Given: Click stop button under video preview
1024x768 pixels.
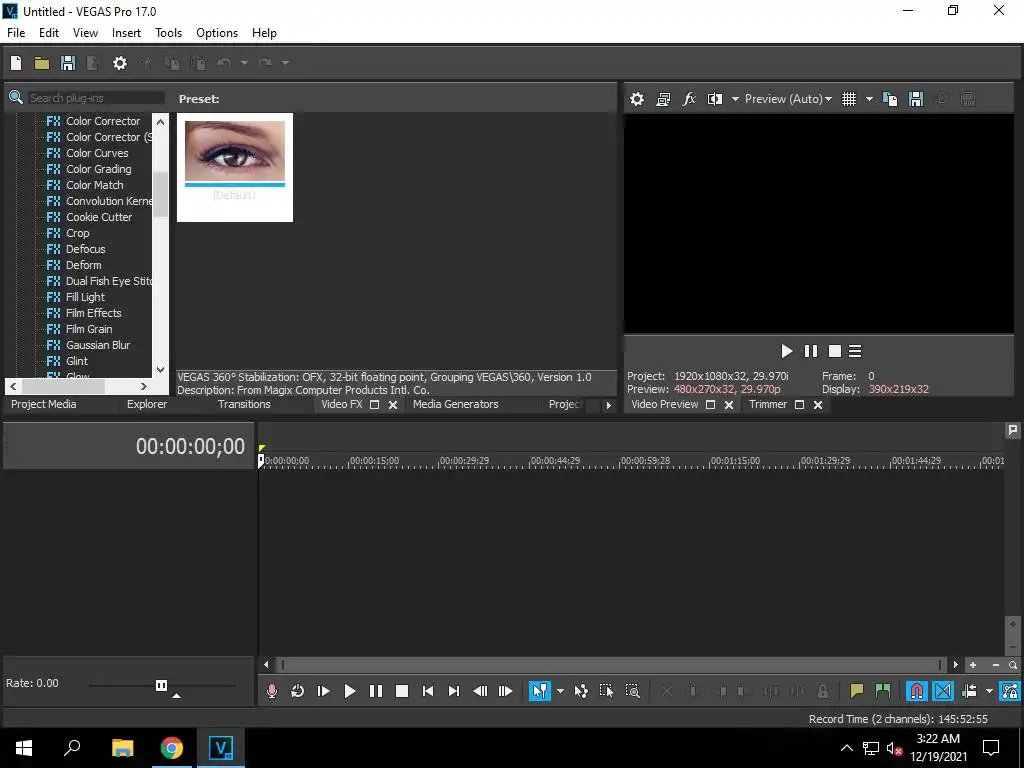Looking at the screenshot, I should [834, 351].
